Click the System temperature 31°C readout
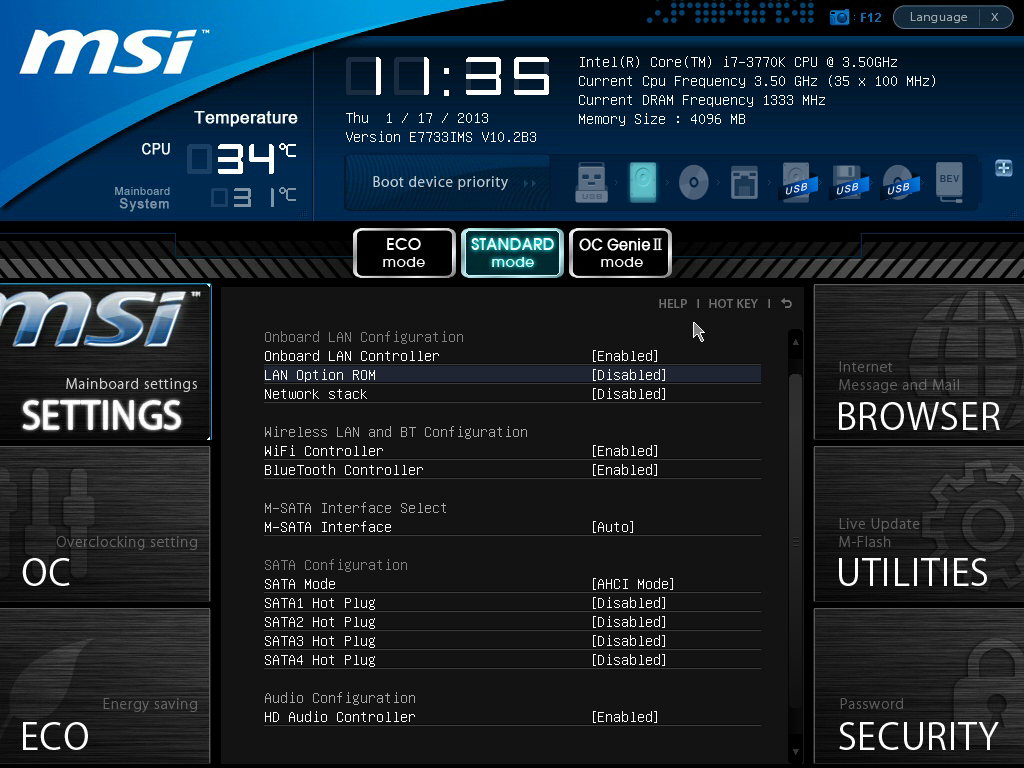Image resolution: width=1024 pixels, height=768 pixels. 254,197
